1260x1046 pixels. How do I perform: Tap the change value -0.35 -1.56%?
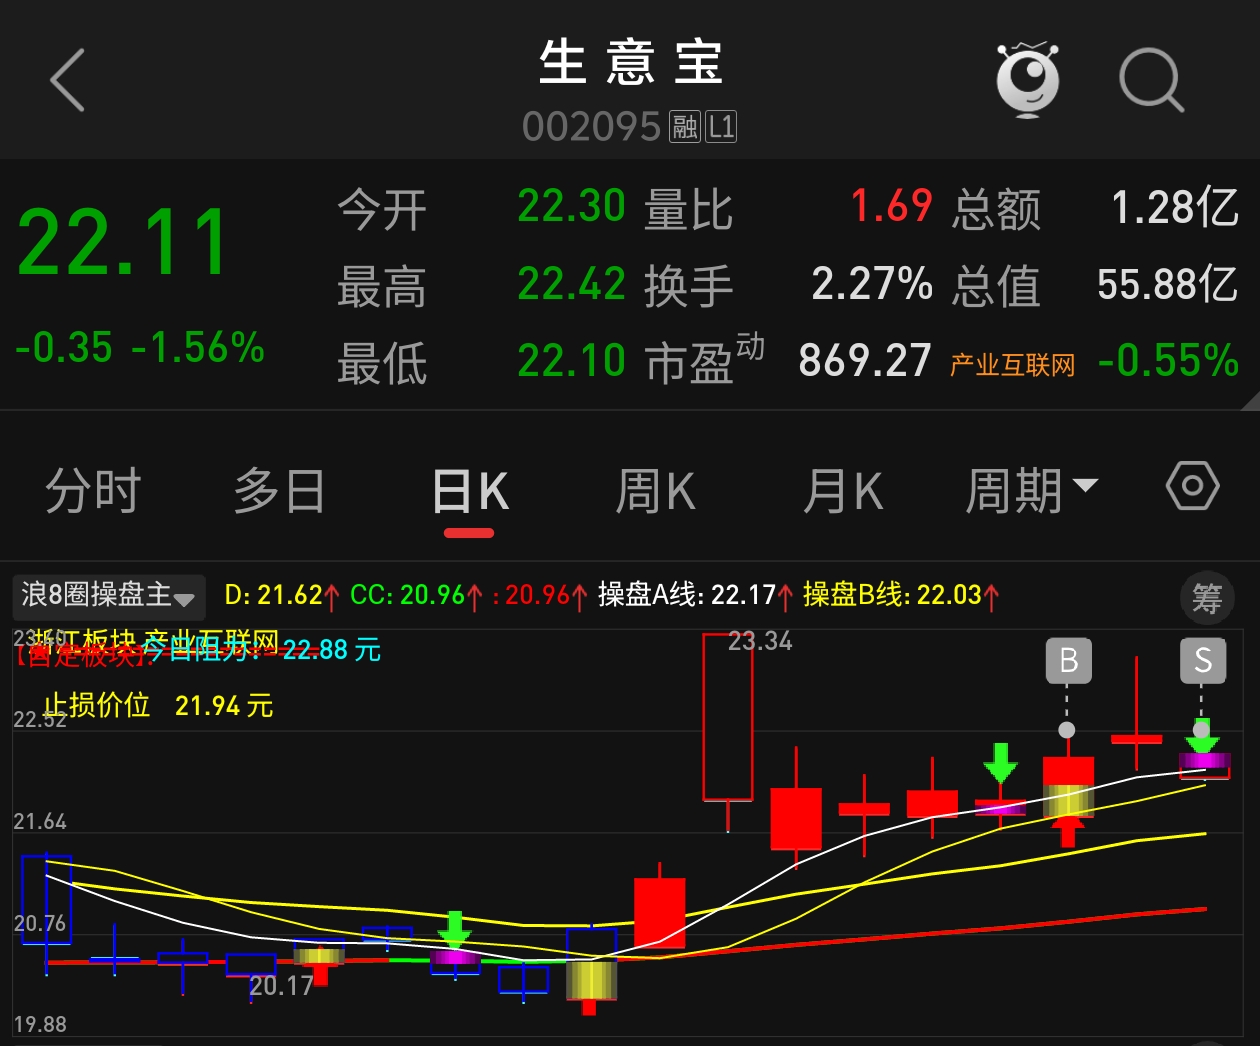(140, 348)
